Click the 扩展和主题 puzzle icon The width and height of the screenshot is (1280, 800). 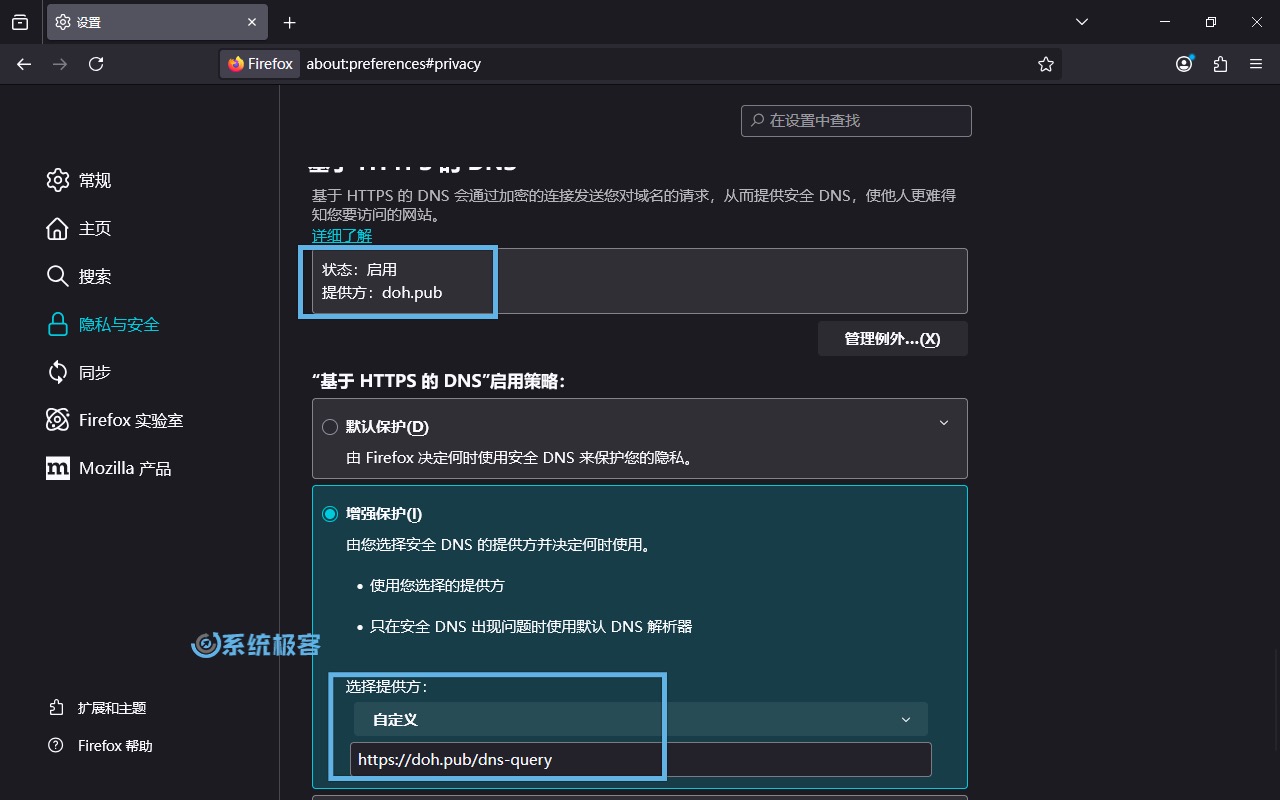(x=56, y=708)
